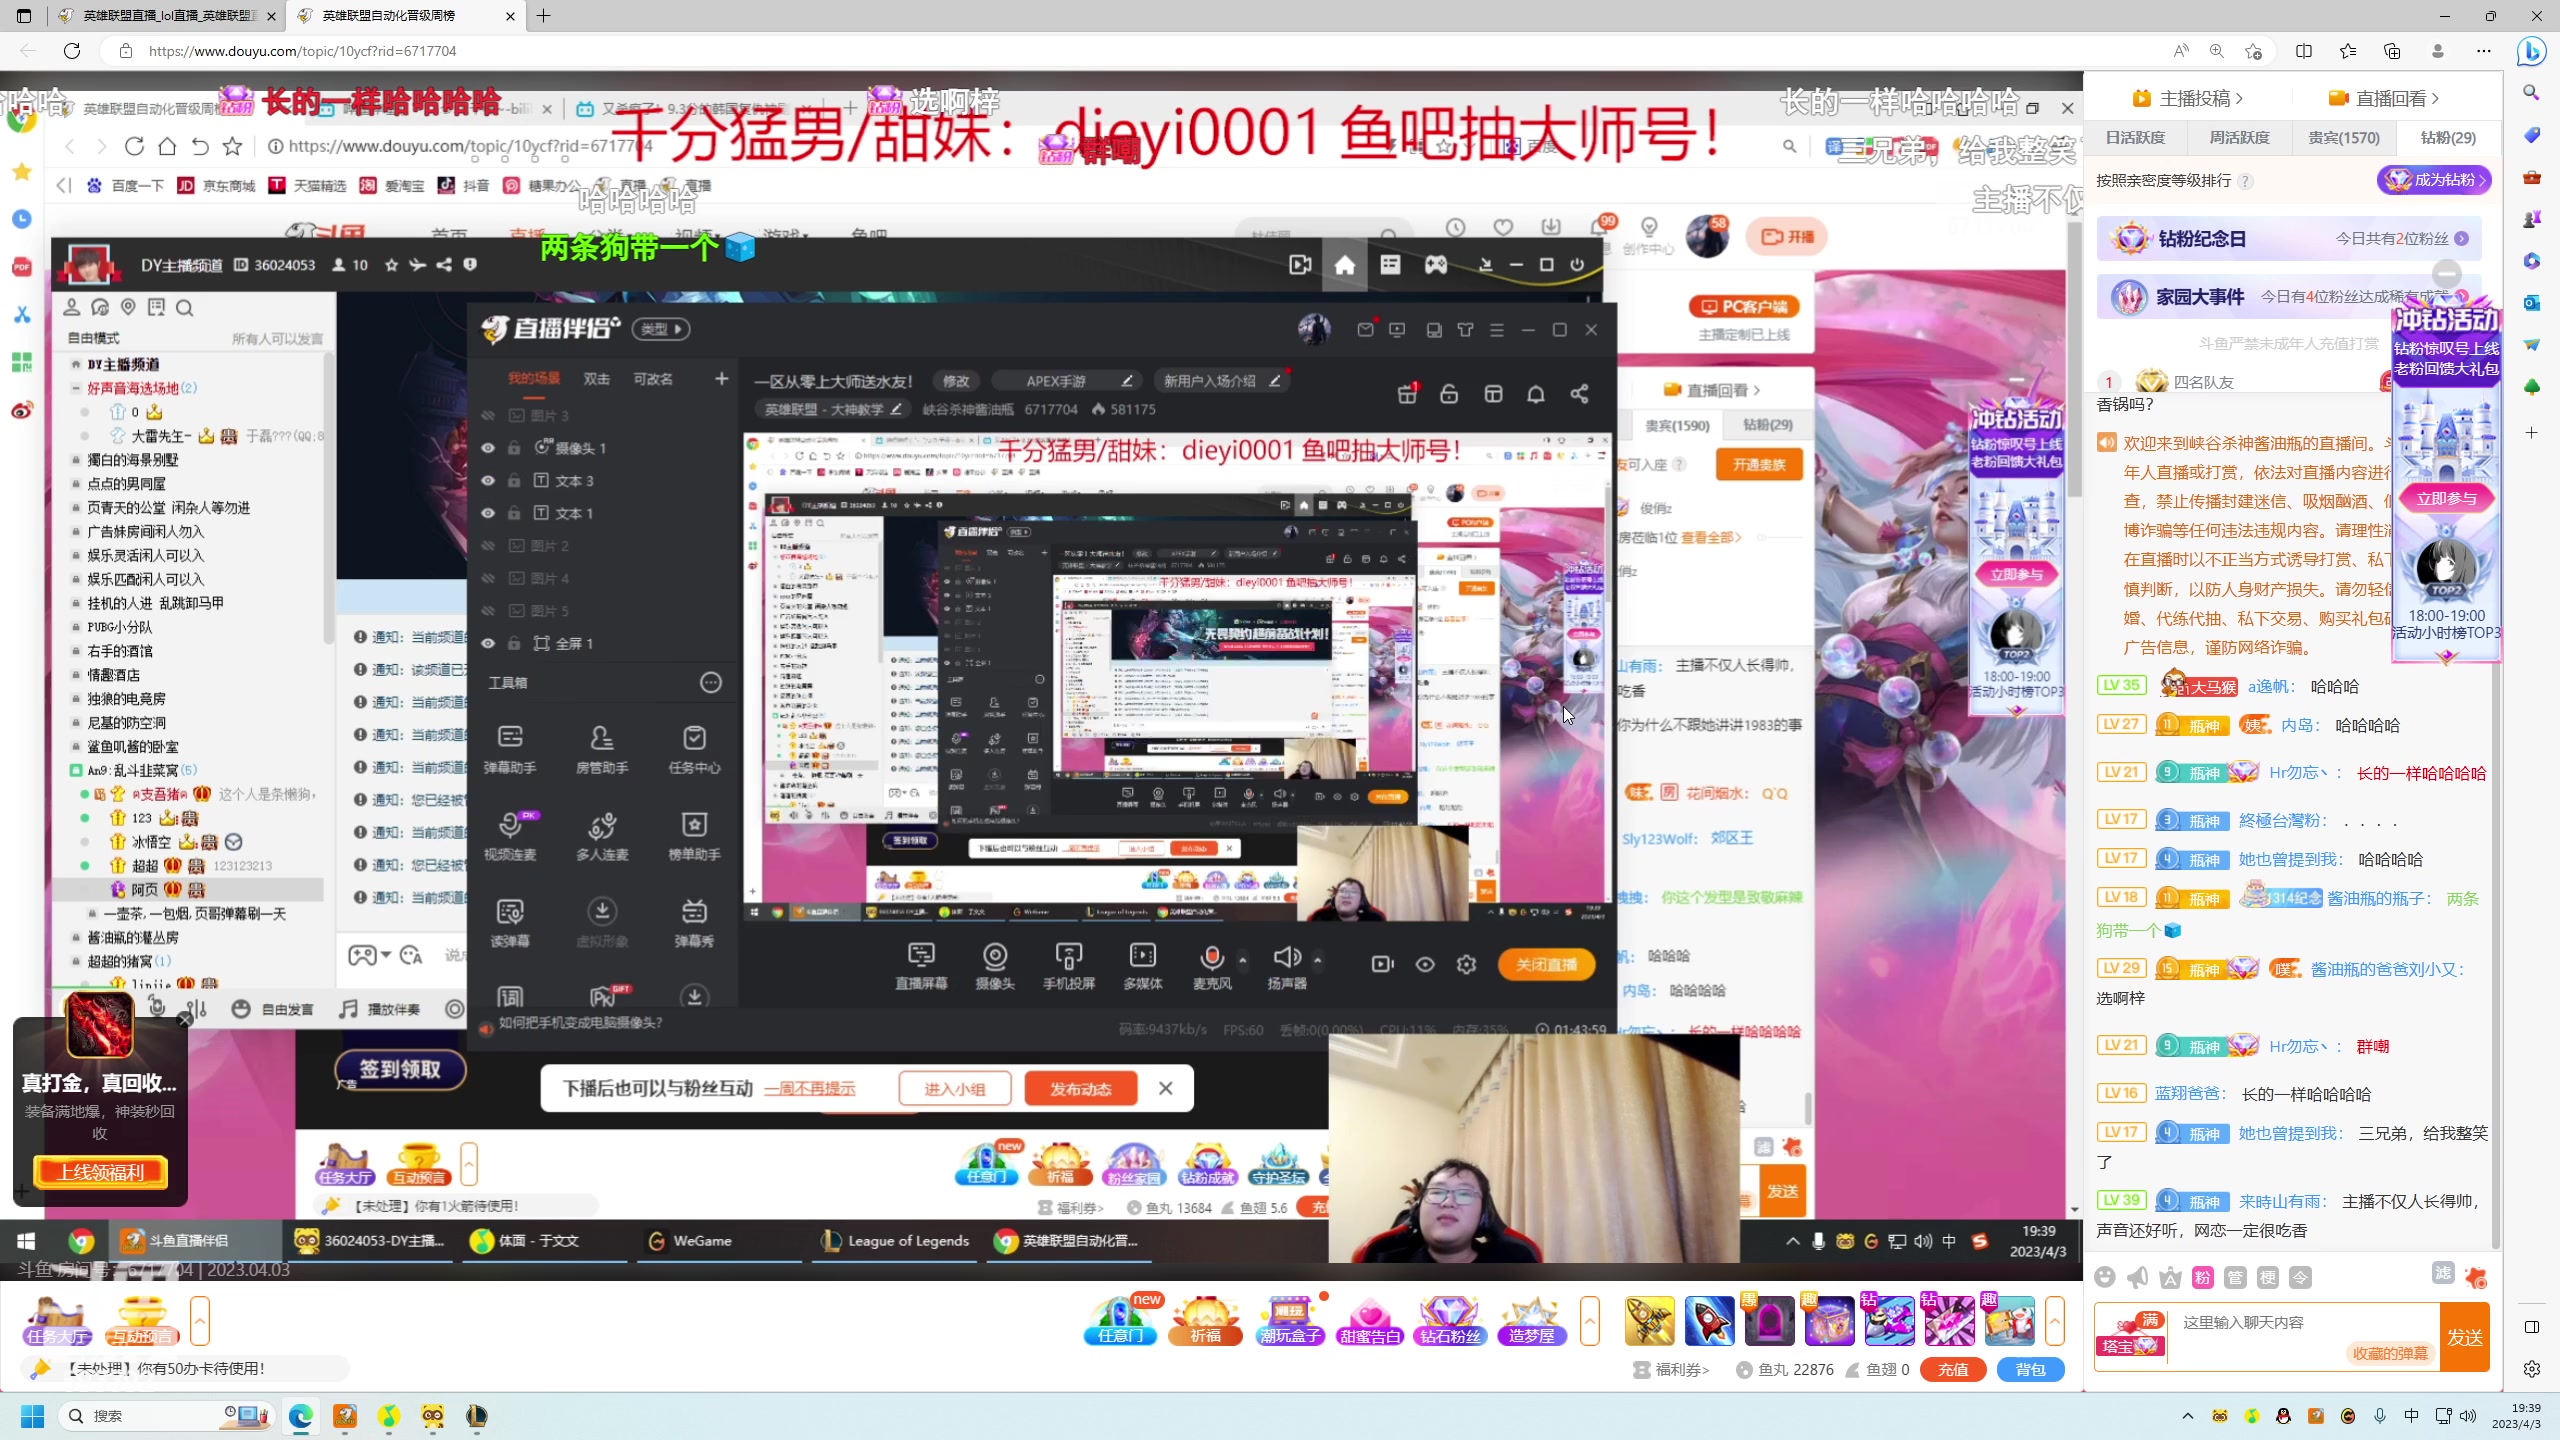Toggle visibility of 文本 3 layer
Viewport: 2560px width, 1440px height.
click(x=488, y=481)
